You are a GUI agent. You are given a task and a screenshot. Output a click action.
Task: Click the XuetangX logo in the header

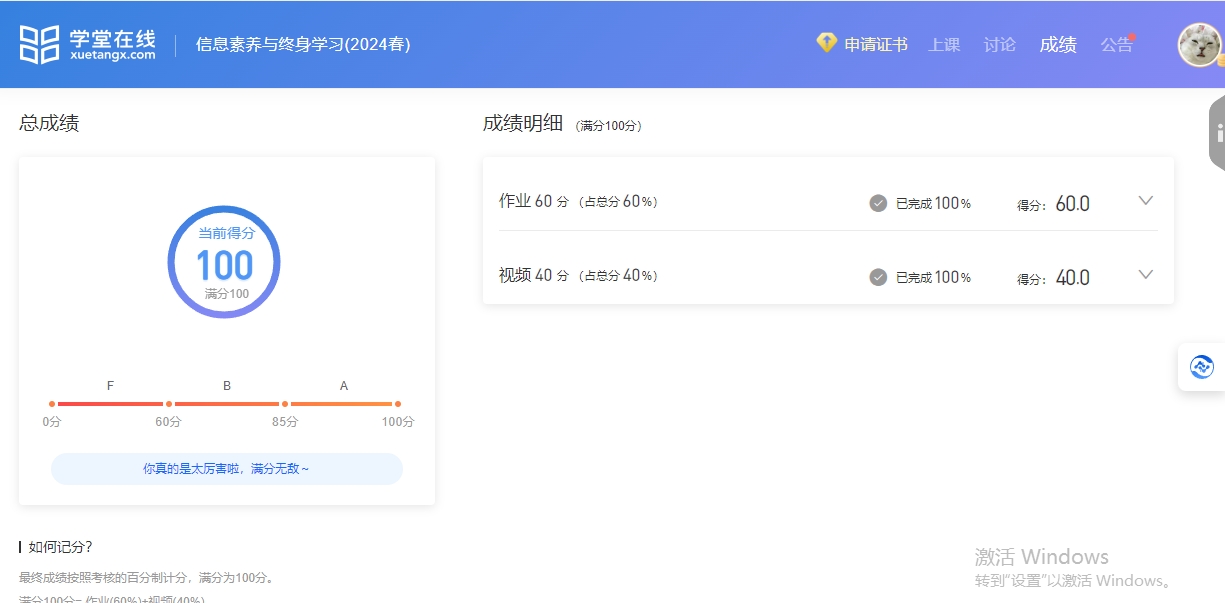(88, 44)
